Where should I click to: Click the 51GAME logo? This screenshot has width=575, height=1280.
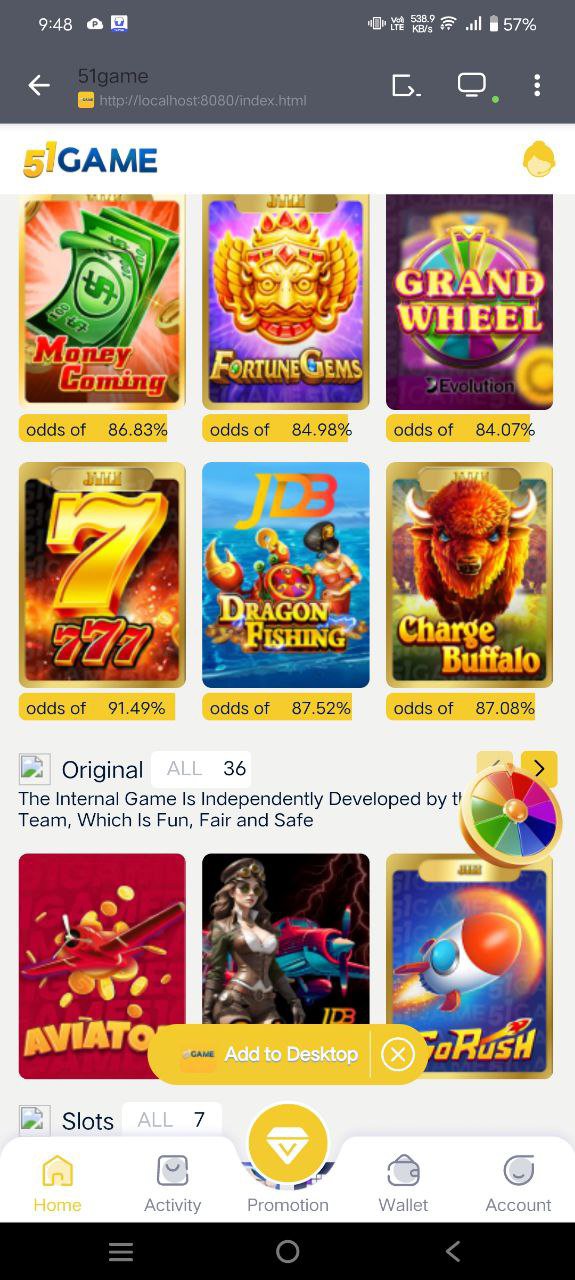[90, 160]
